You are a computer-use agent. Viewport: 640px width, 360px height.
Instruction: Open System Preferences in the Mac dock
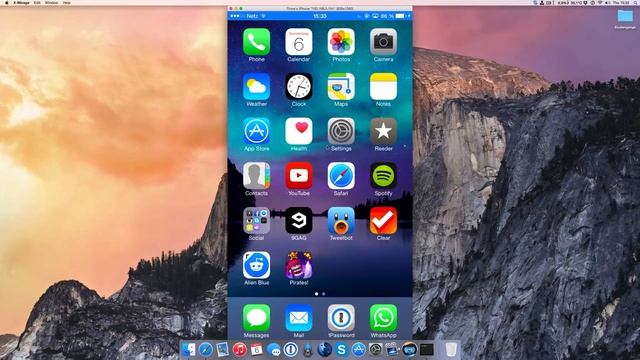[x=376, y=350]
